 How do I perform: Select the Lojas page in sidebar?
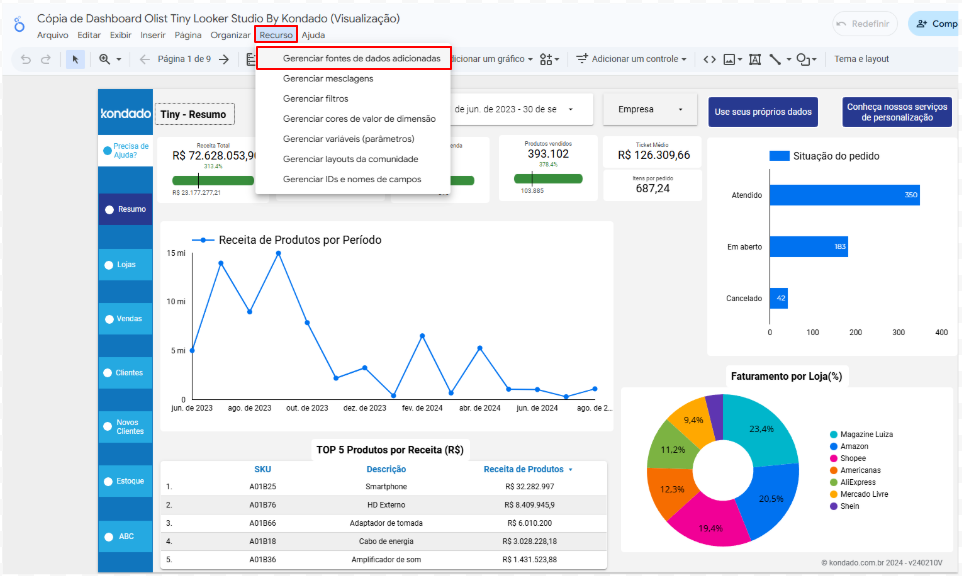point(125,264)
